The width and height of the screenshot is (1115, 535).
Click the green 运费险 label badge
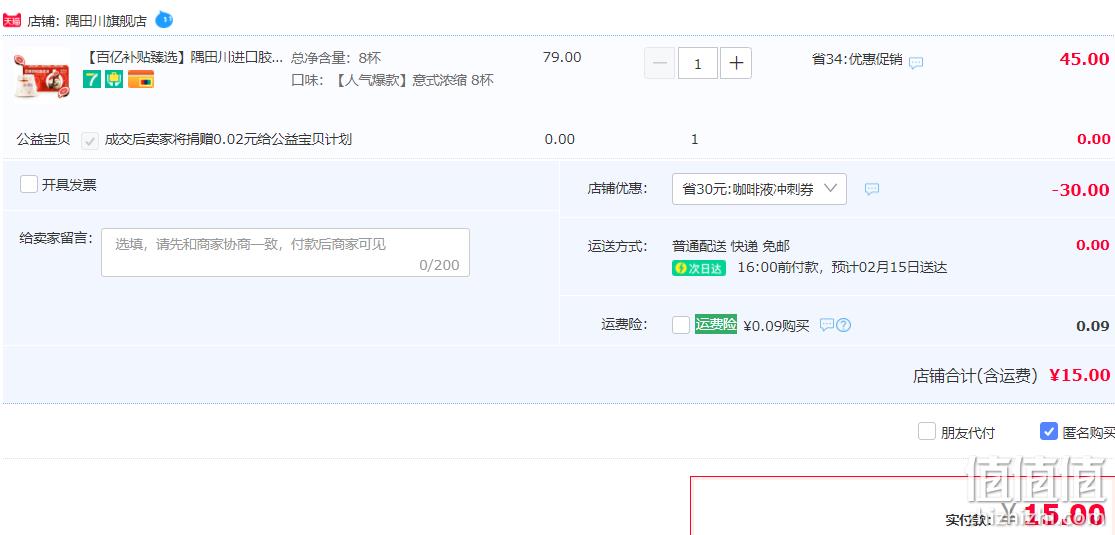click(x=715, y=324)
